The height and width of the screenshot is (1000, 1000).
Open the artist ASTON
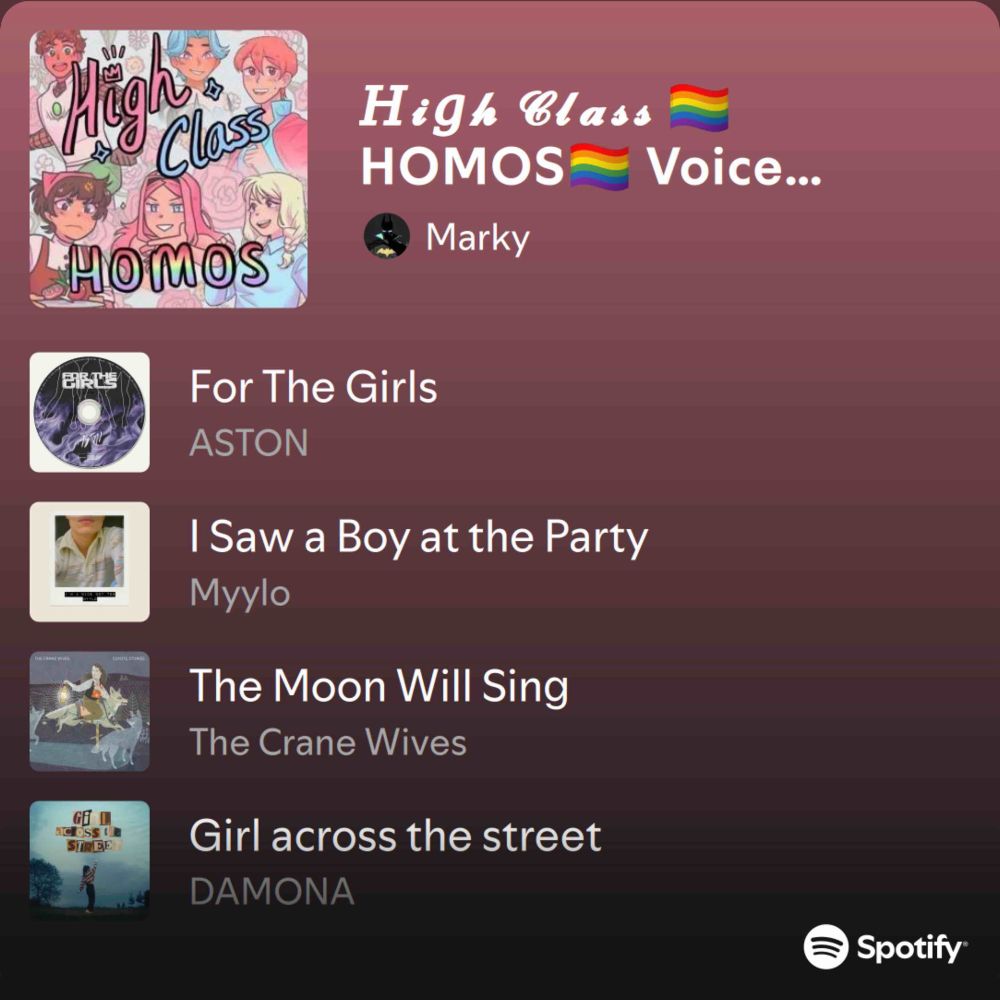(249, 443)
